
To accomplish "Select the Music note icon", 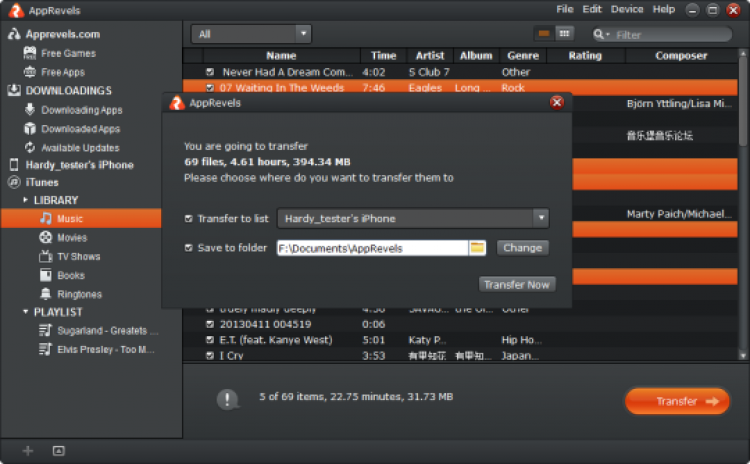I will 45,219.
